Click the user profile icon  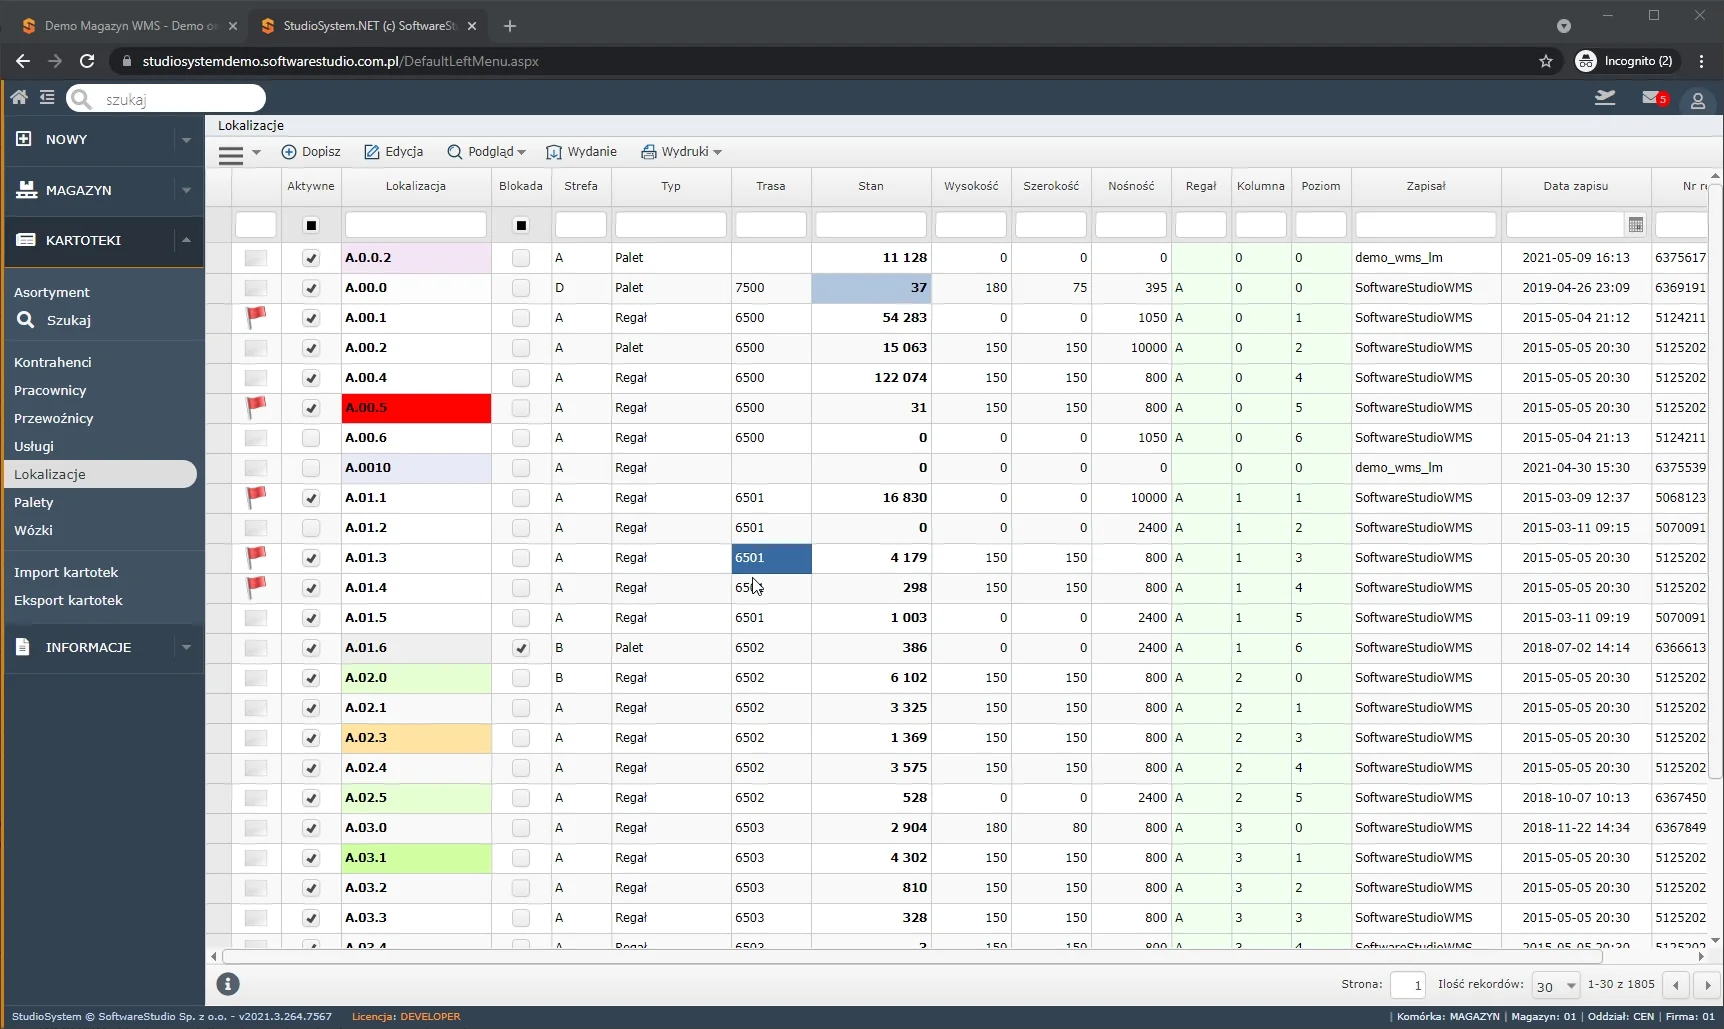(x=1697, y=101)
